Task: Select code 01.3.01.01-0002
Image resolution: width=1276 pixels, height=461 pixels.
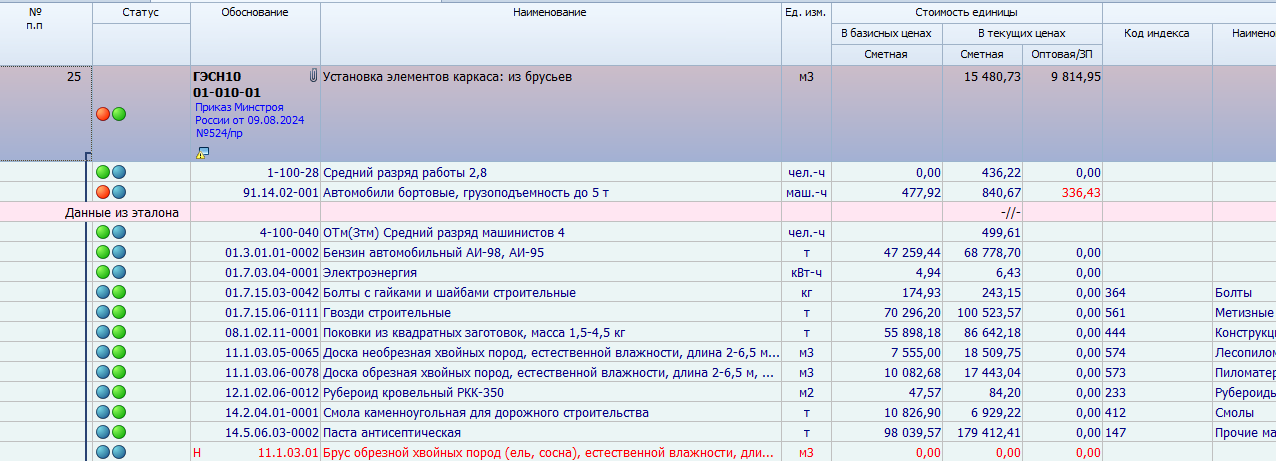Action: [x=272, y=252]
